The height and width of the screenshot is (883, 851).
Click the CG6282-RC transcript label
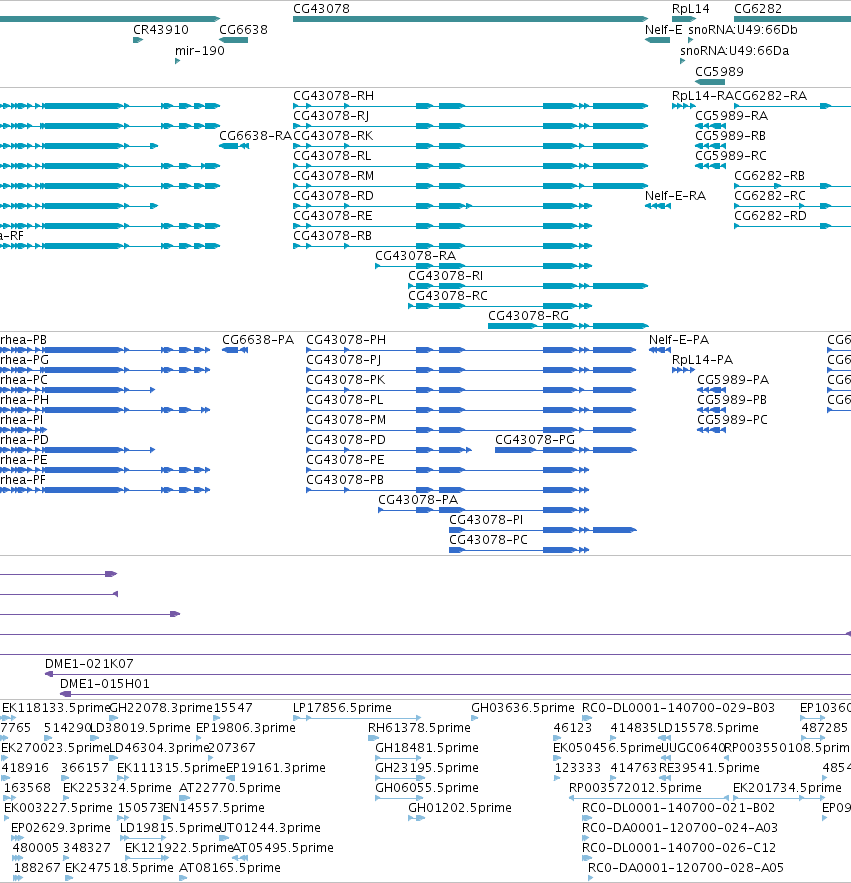coord(769,195)
